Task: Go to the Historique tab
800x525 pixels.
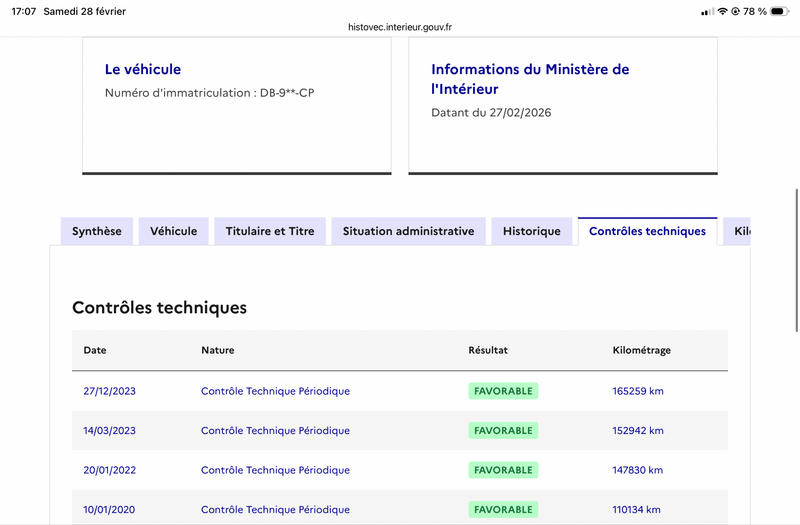Action: click(x=532, y=231)
